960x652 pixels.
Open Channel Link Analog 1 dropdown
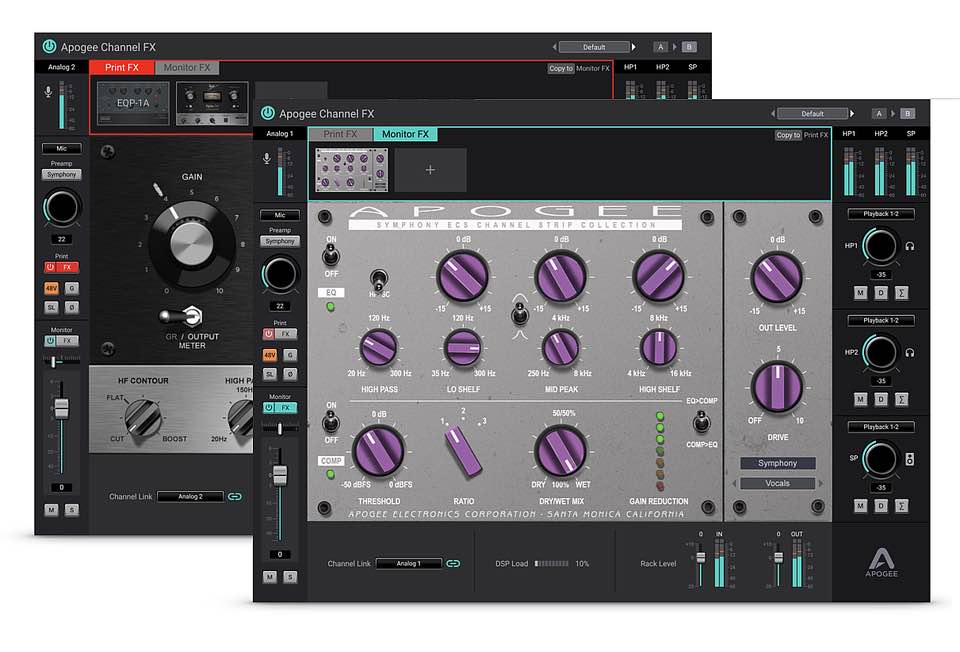click(408, 563)
